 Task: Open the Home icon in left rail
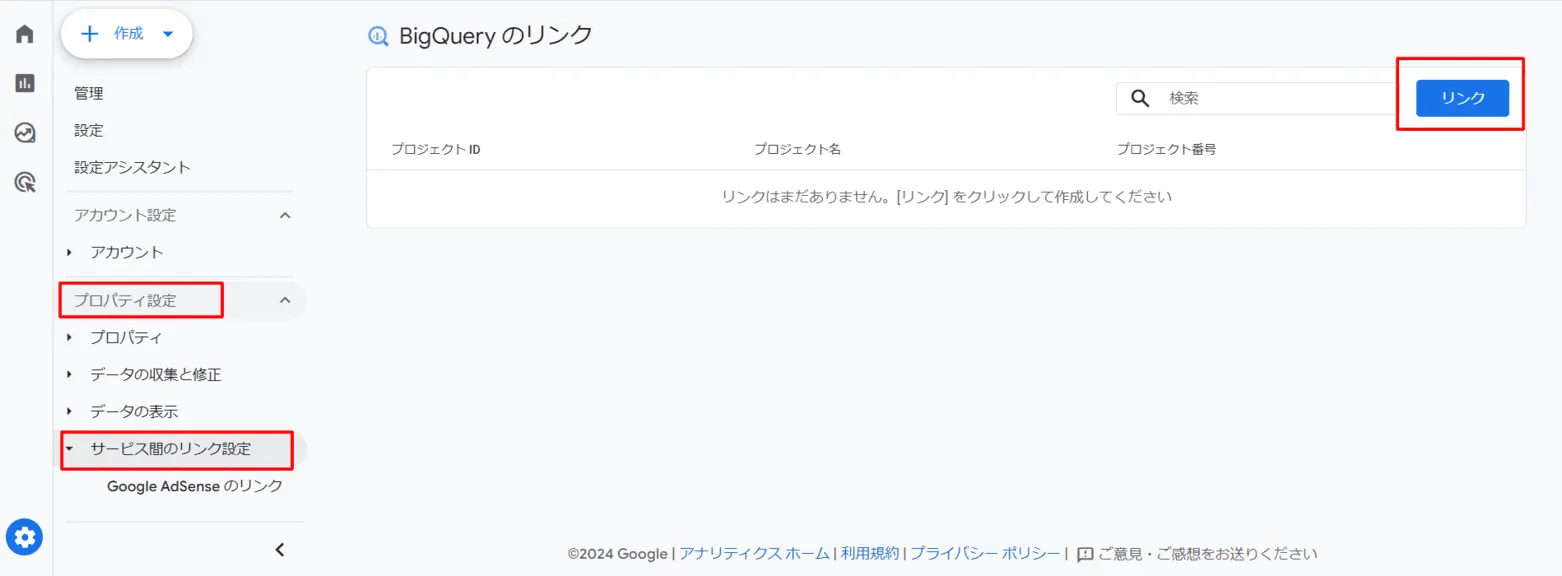tap(25, 34)
